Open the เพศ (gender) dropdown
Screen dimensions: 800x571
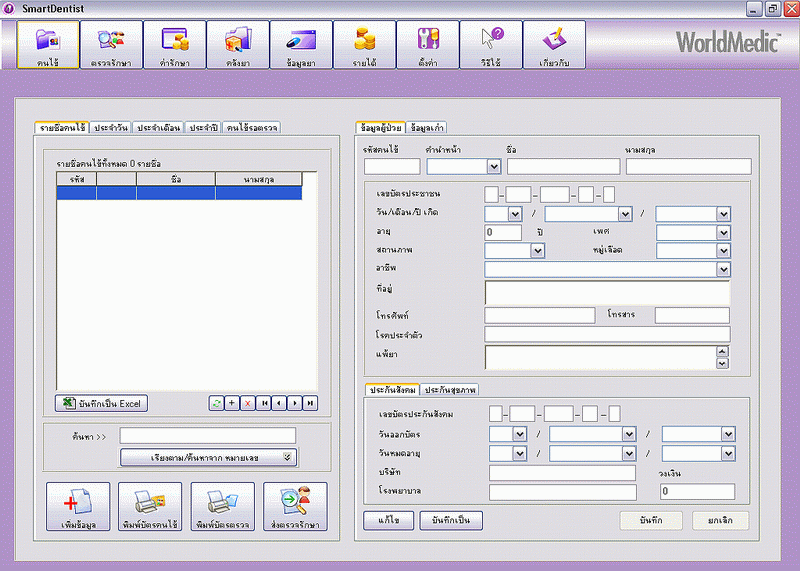[723, 233]
